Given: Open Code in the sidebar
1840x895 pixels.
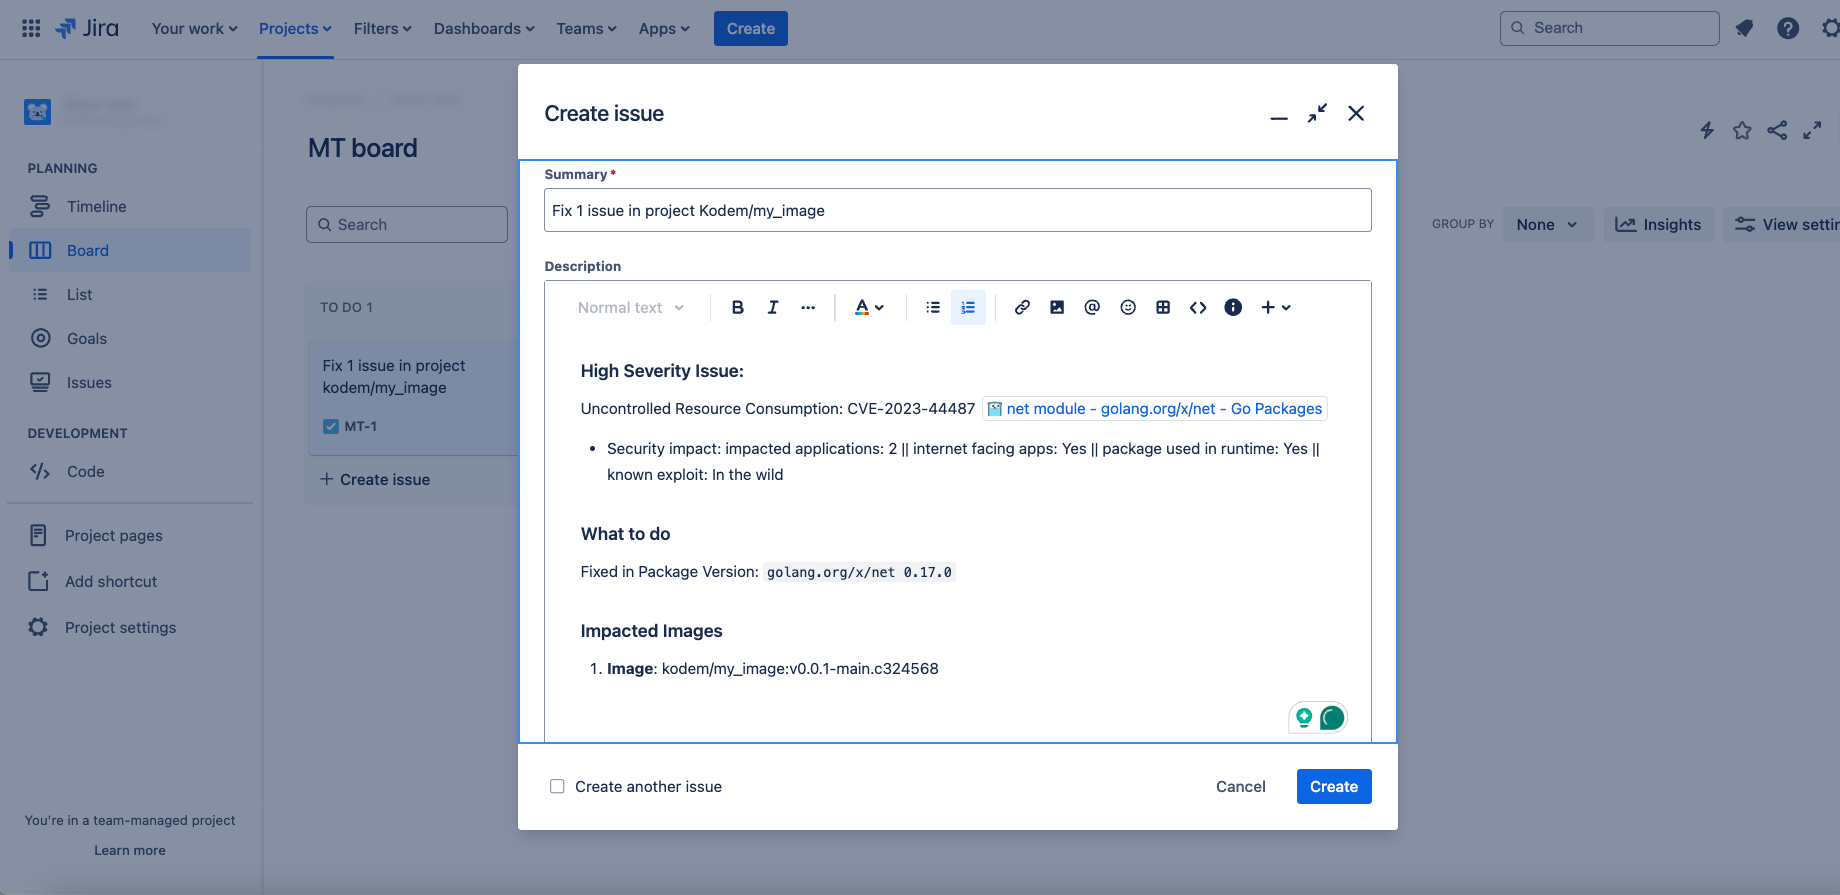Looking at the screenshot, I should [x=130, y=471].
